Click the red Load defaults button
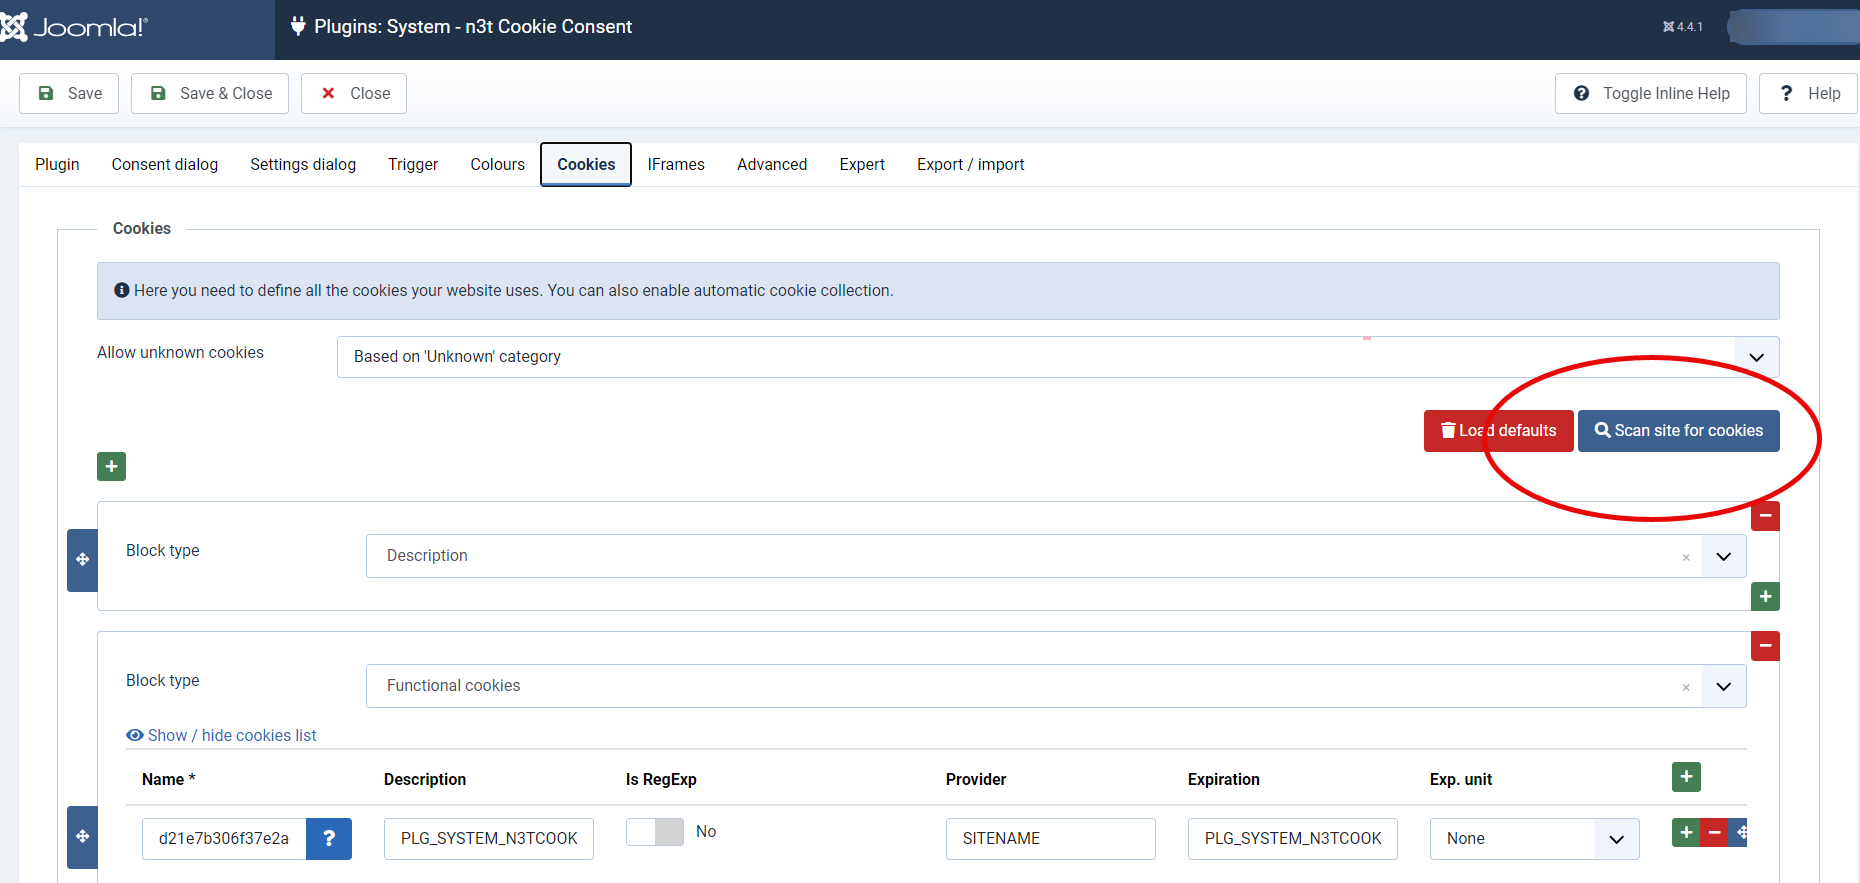The height and width of the screenshot is (883, 1860). click(1499, 431)
